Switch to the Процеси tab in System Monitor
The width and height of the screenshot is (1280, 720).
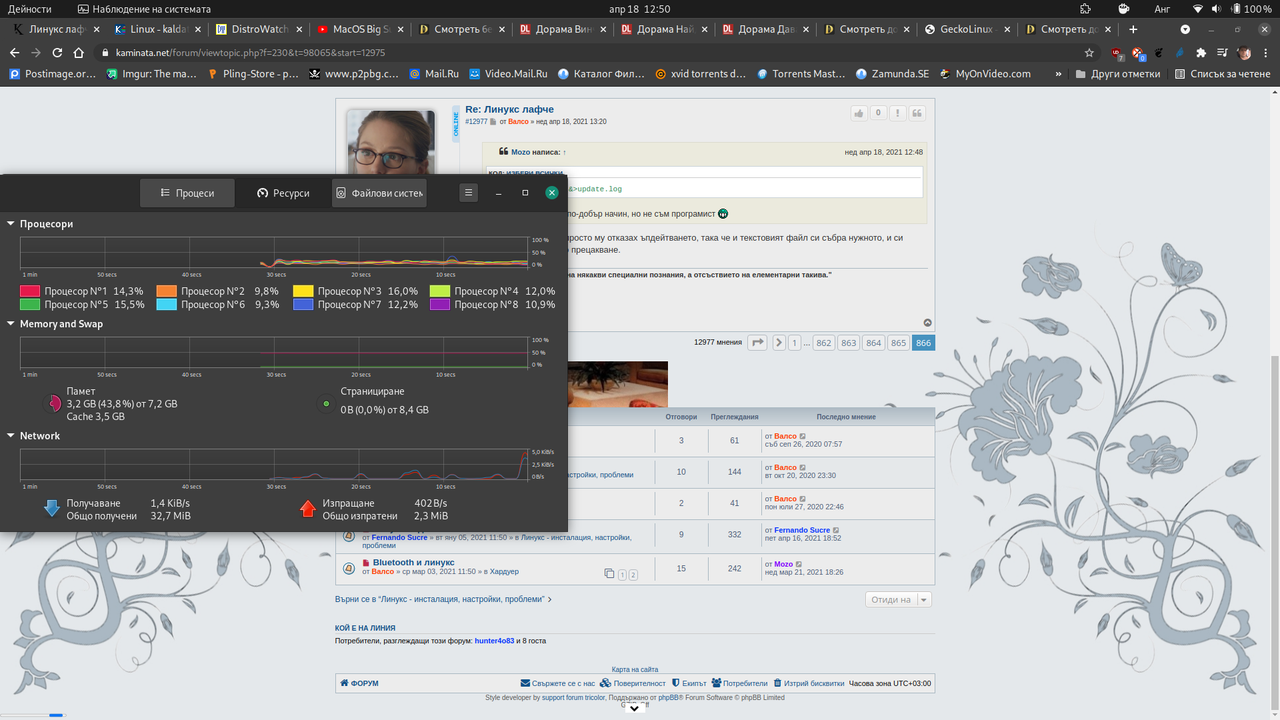[187, 193]
